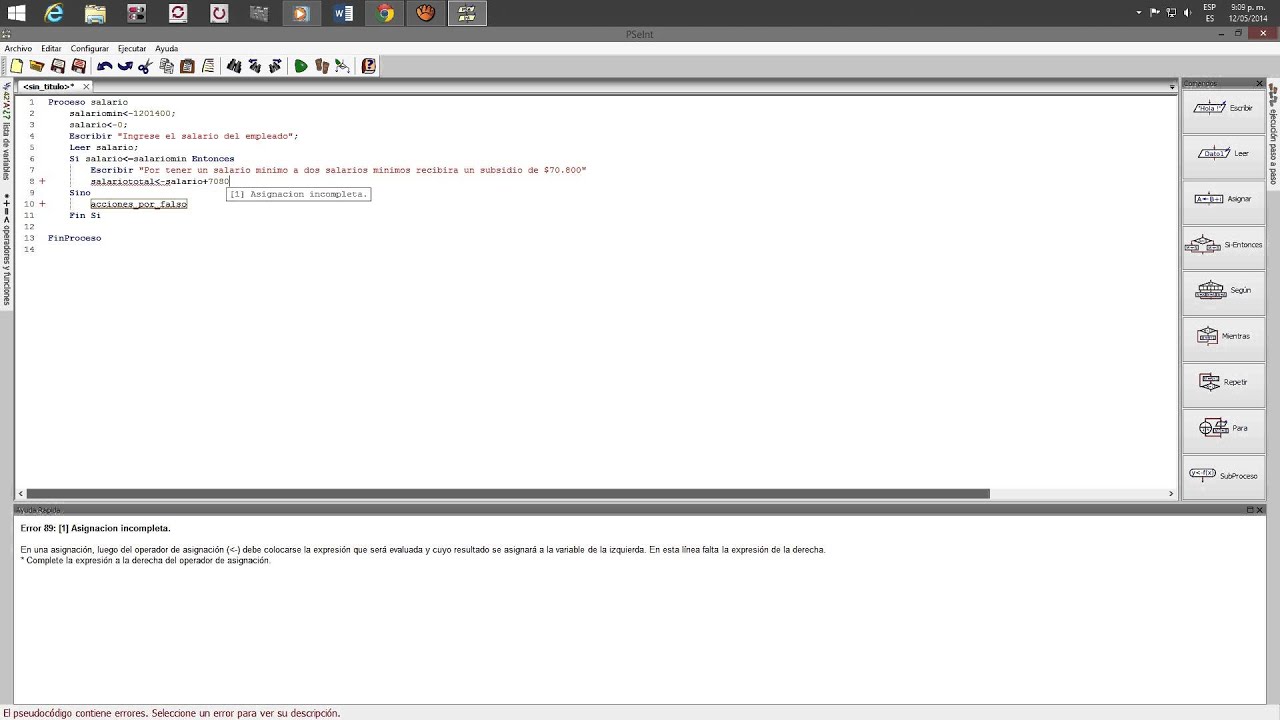Open the 'operadores y funciones' side panel
Viewport: 1280px width, 720px height.
(x=6, y=248)
